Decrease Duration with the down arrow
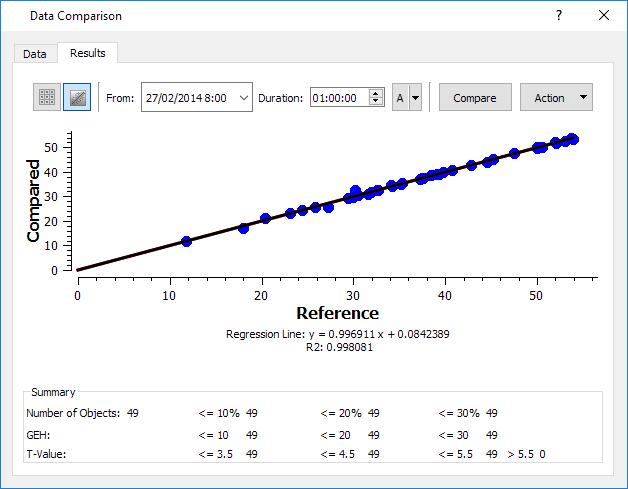Screen dimensions: 628x489 point(376,102)
